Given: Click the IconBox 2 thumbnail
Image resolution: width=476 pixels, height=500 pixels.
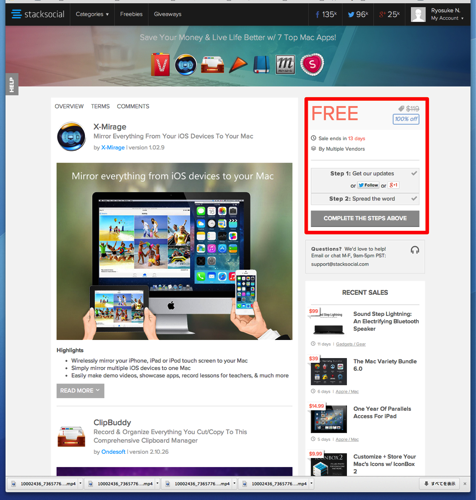Looking at the screenshot, I should pyautogui.click(x=329, y=465).
